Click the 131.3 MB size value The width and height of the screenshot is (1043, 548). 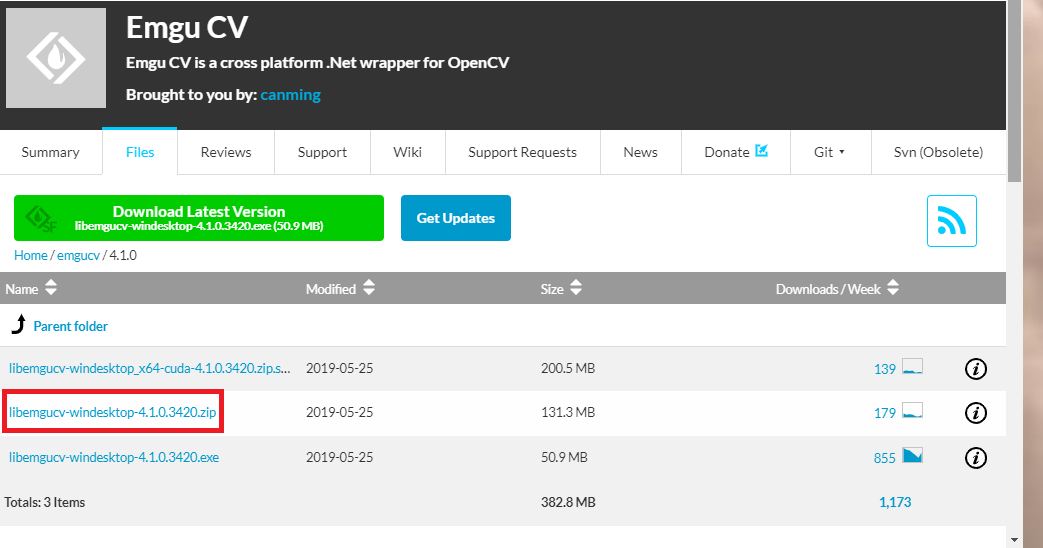pos(568,412)
